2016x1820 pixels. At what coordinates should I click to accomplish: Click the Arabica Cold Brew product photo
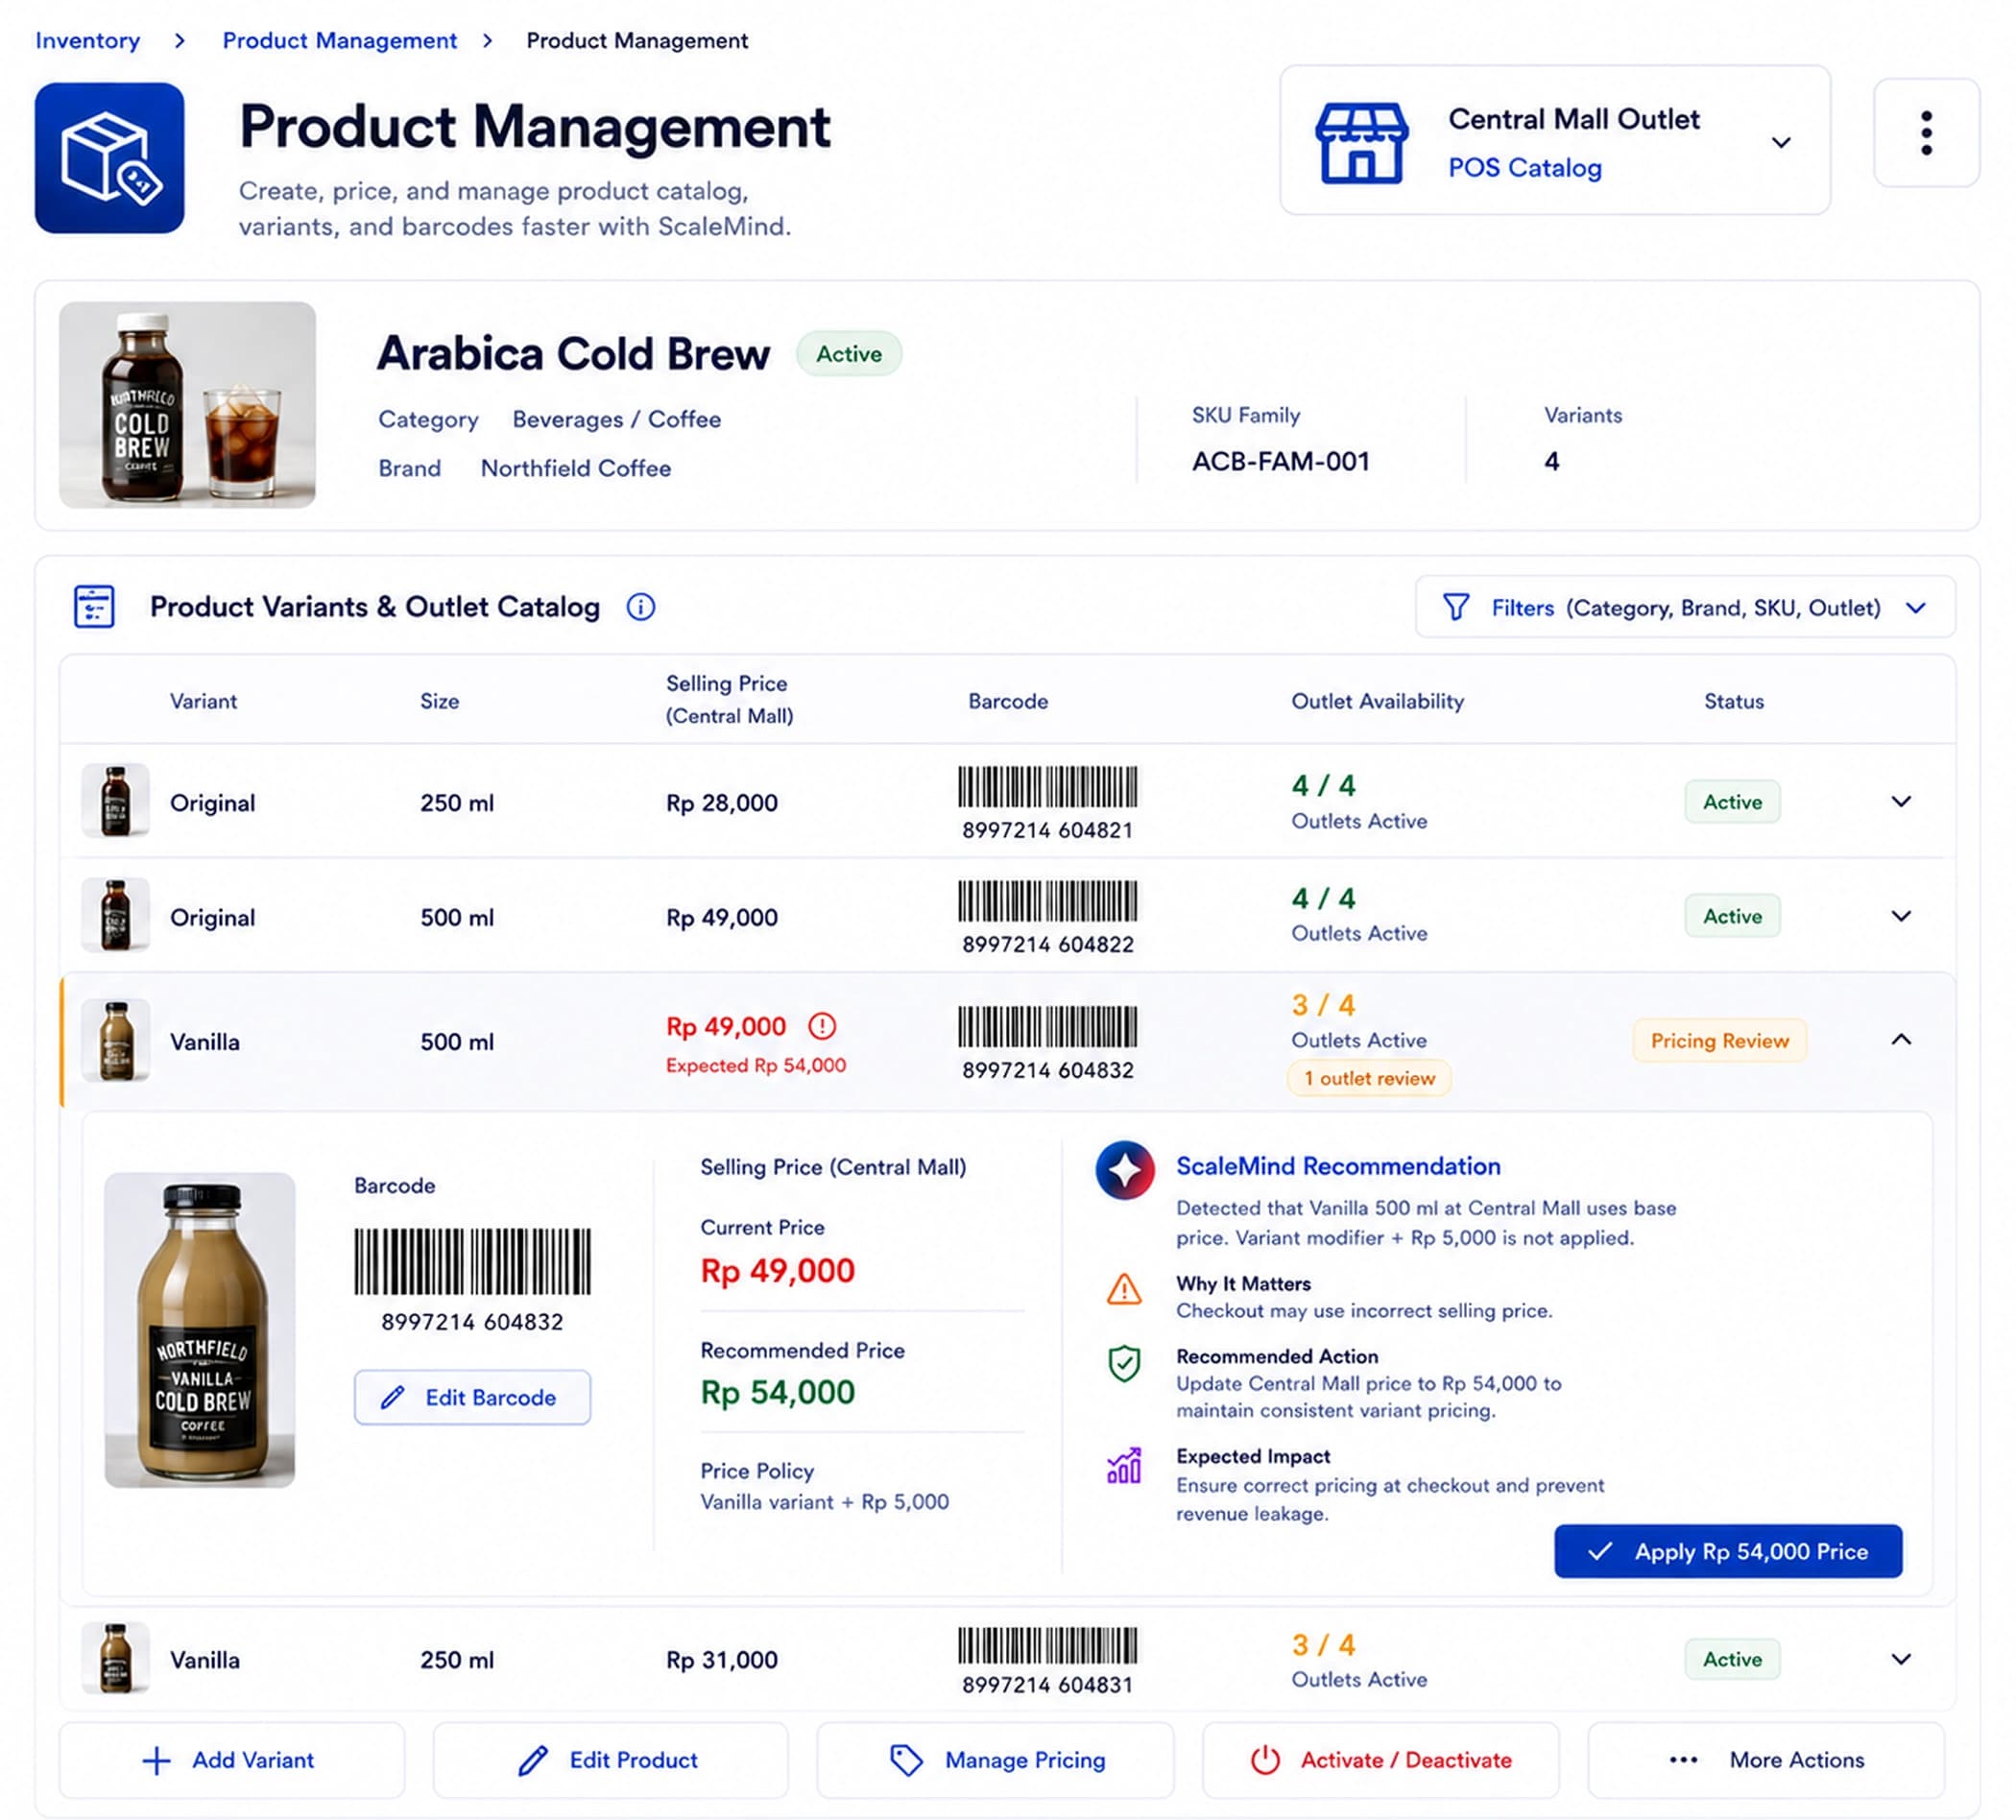(187, 405)
